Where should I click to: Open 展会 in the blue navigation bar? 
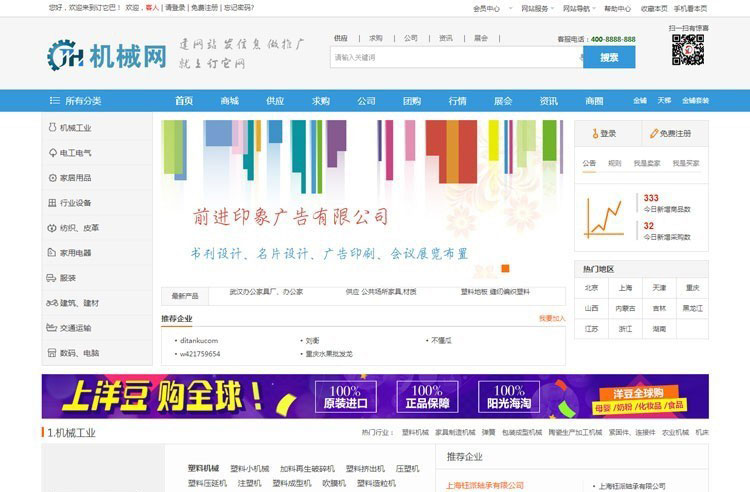pyautogui.click(x=503, y=100)
